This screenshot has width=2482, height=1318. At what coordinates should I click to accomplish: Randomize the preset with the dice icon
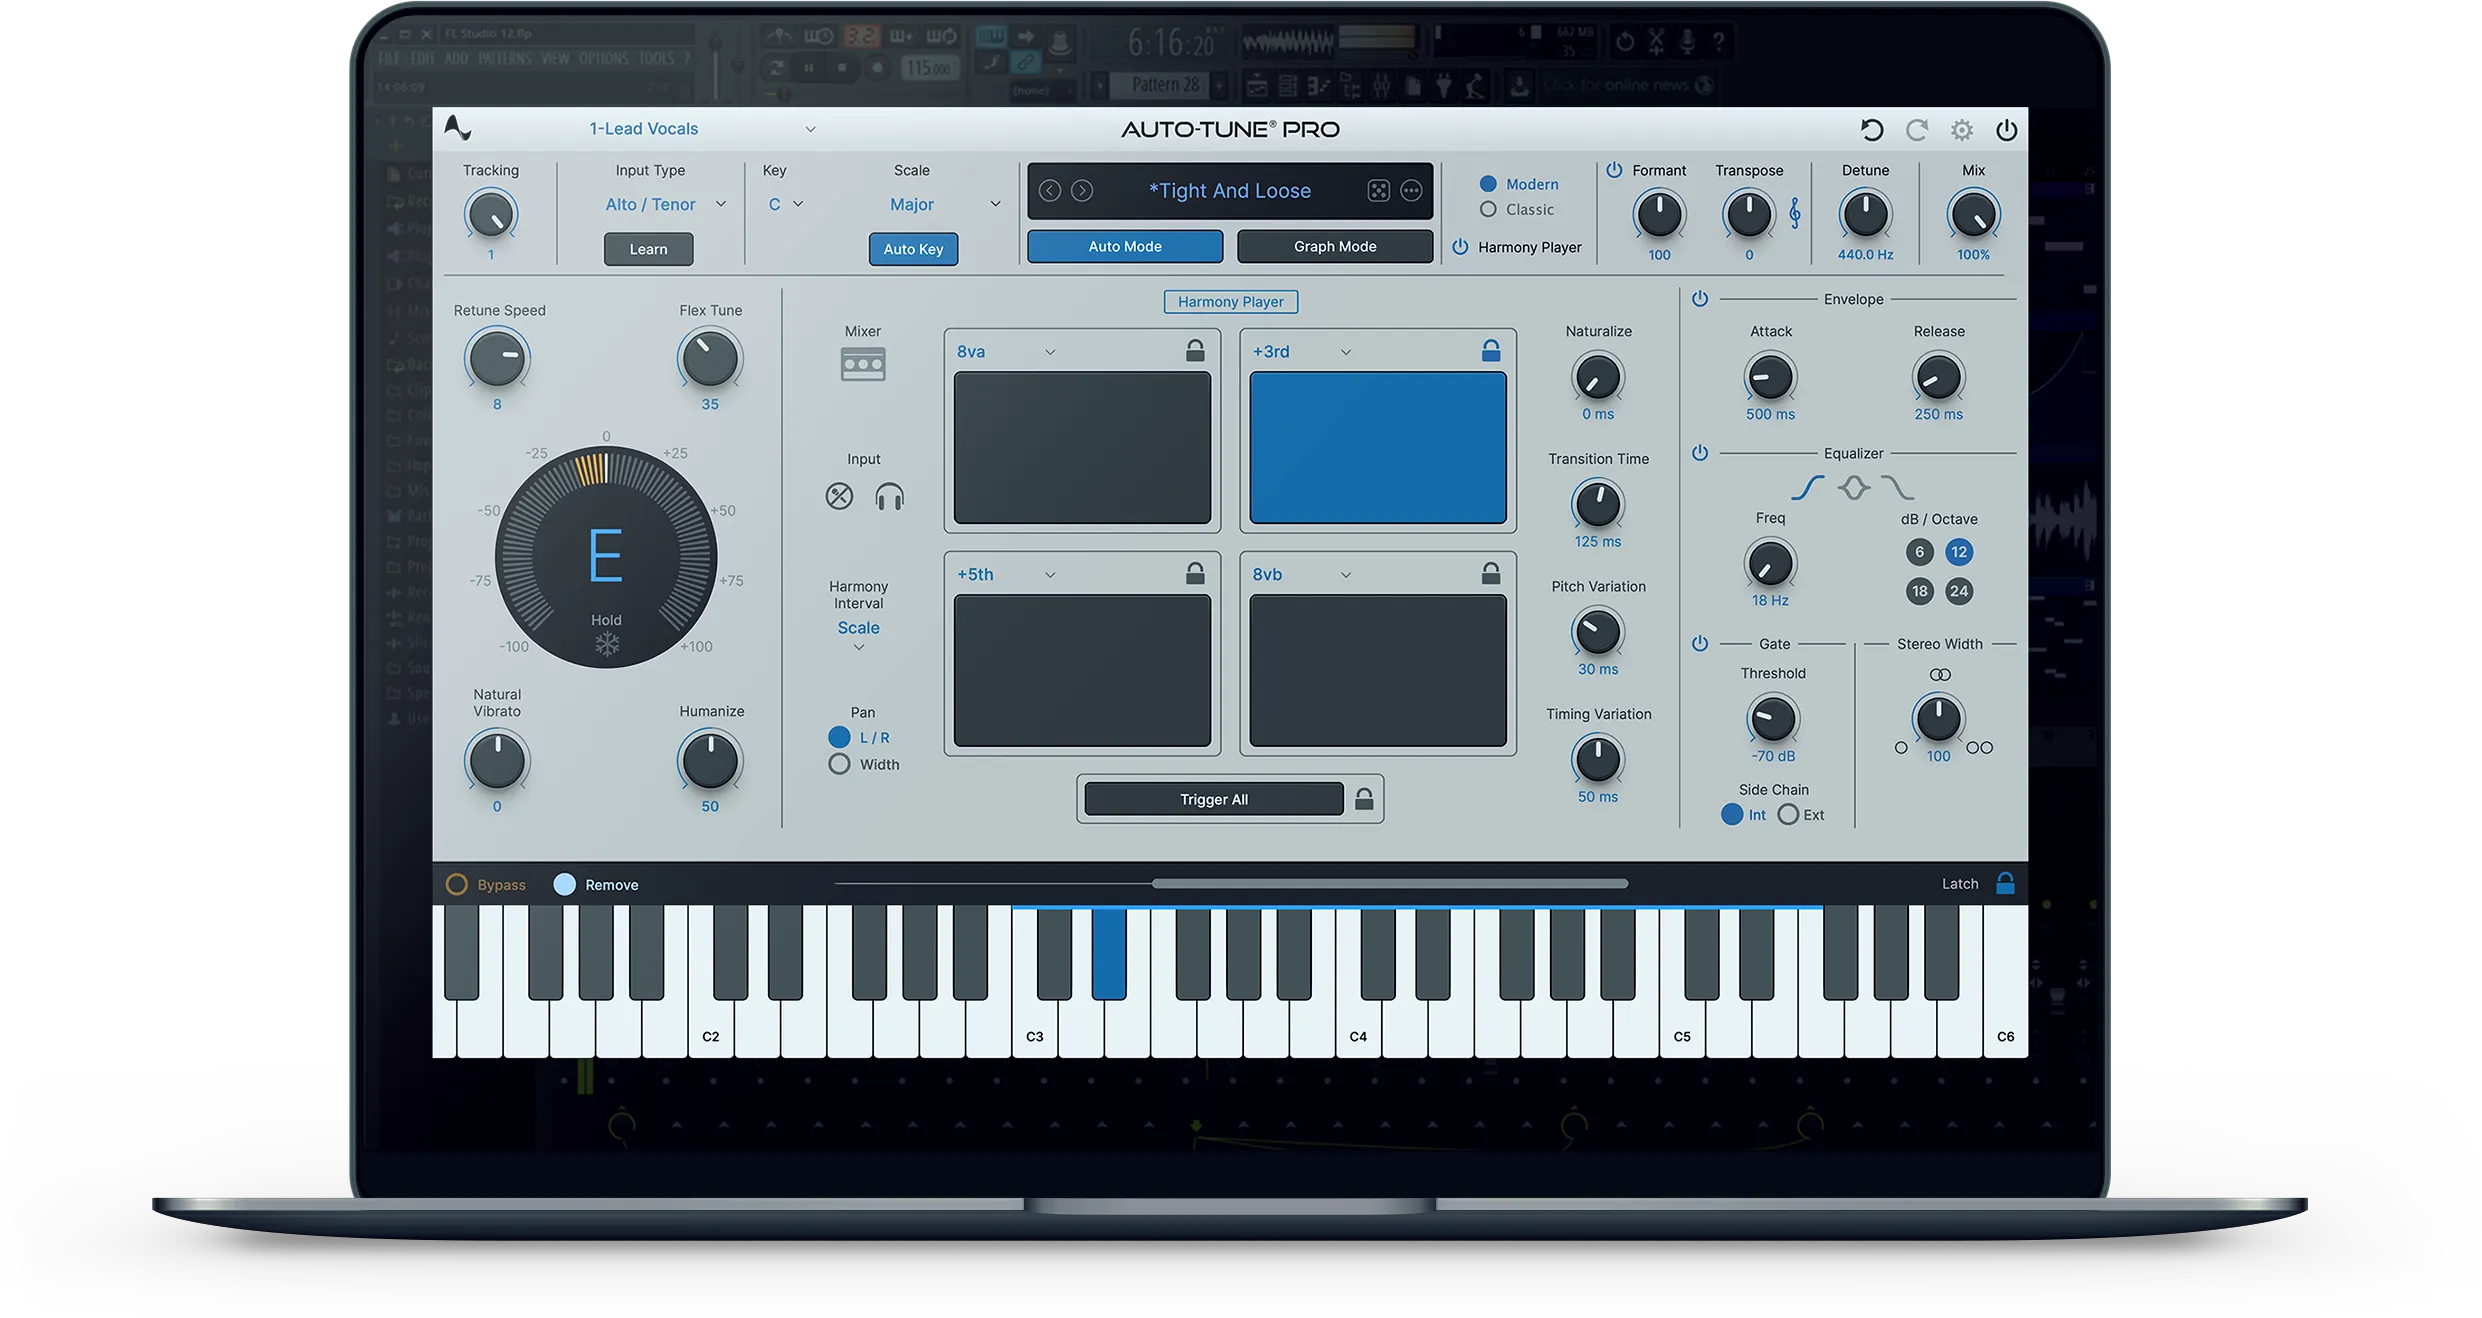[x=1379, y=190]
